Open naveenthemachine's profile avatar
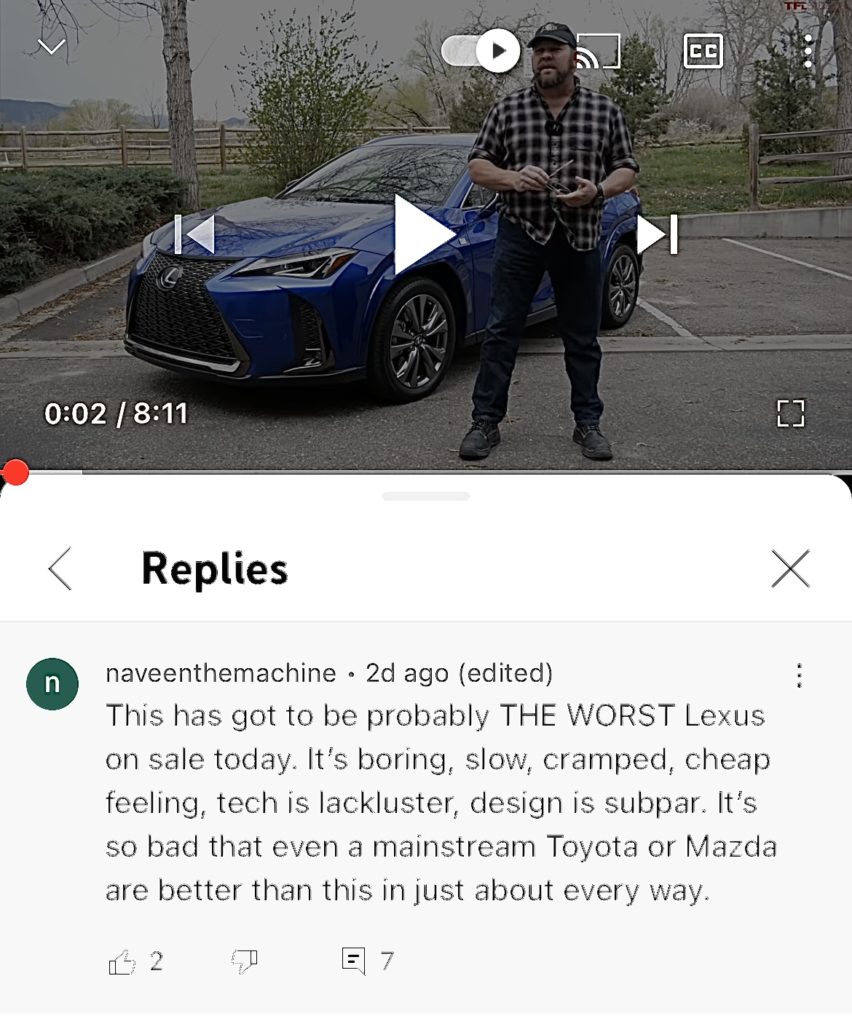 52,684
